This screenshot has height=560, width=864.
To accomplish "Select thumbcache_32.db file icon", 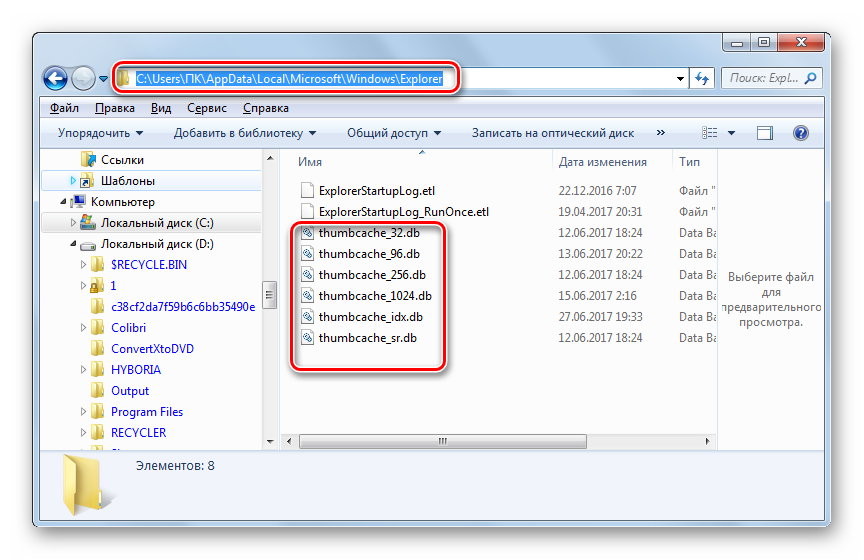I will (307, 232).
